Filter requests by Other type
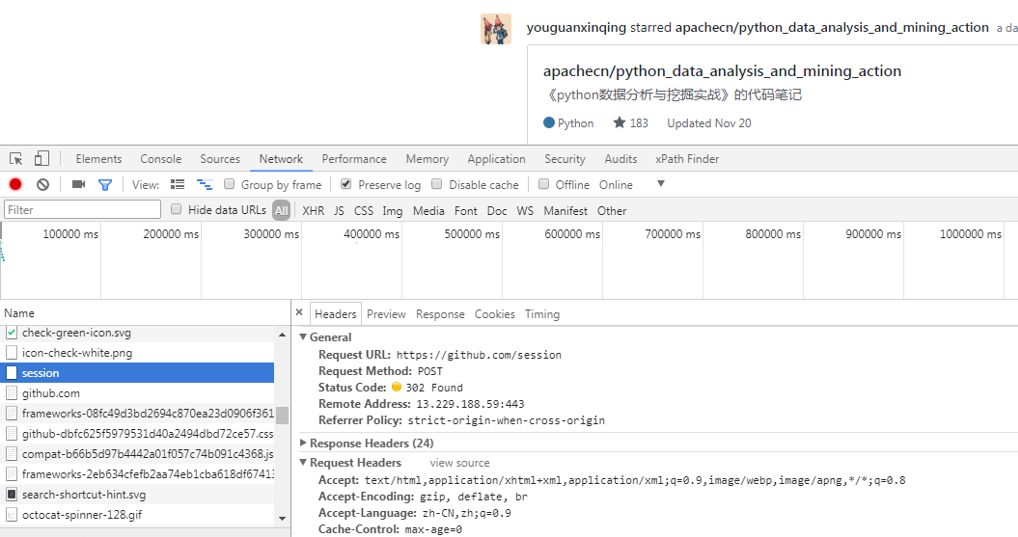The height and width of the screenshot is (537, 1018). click(612, 211)
